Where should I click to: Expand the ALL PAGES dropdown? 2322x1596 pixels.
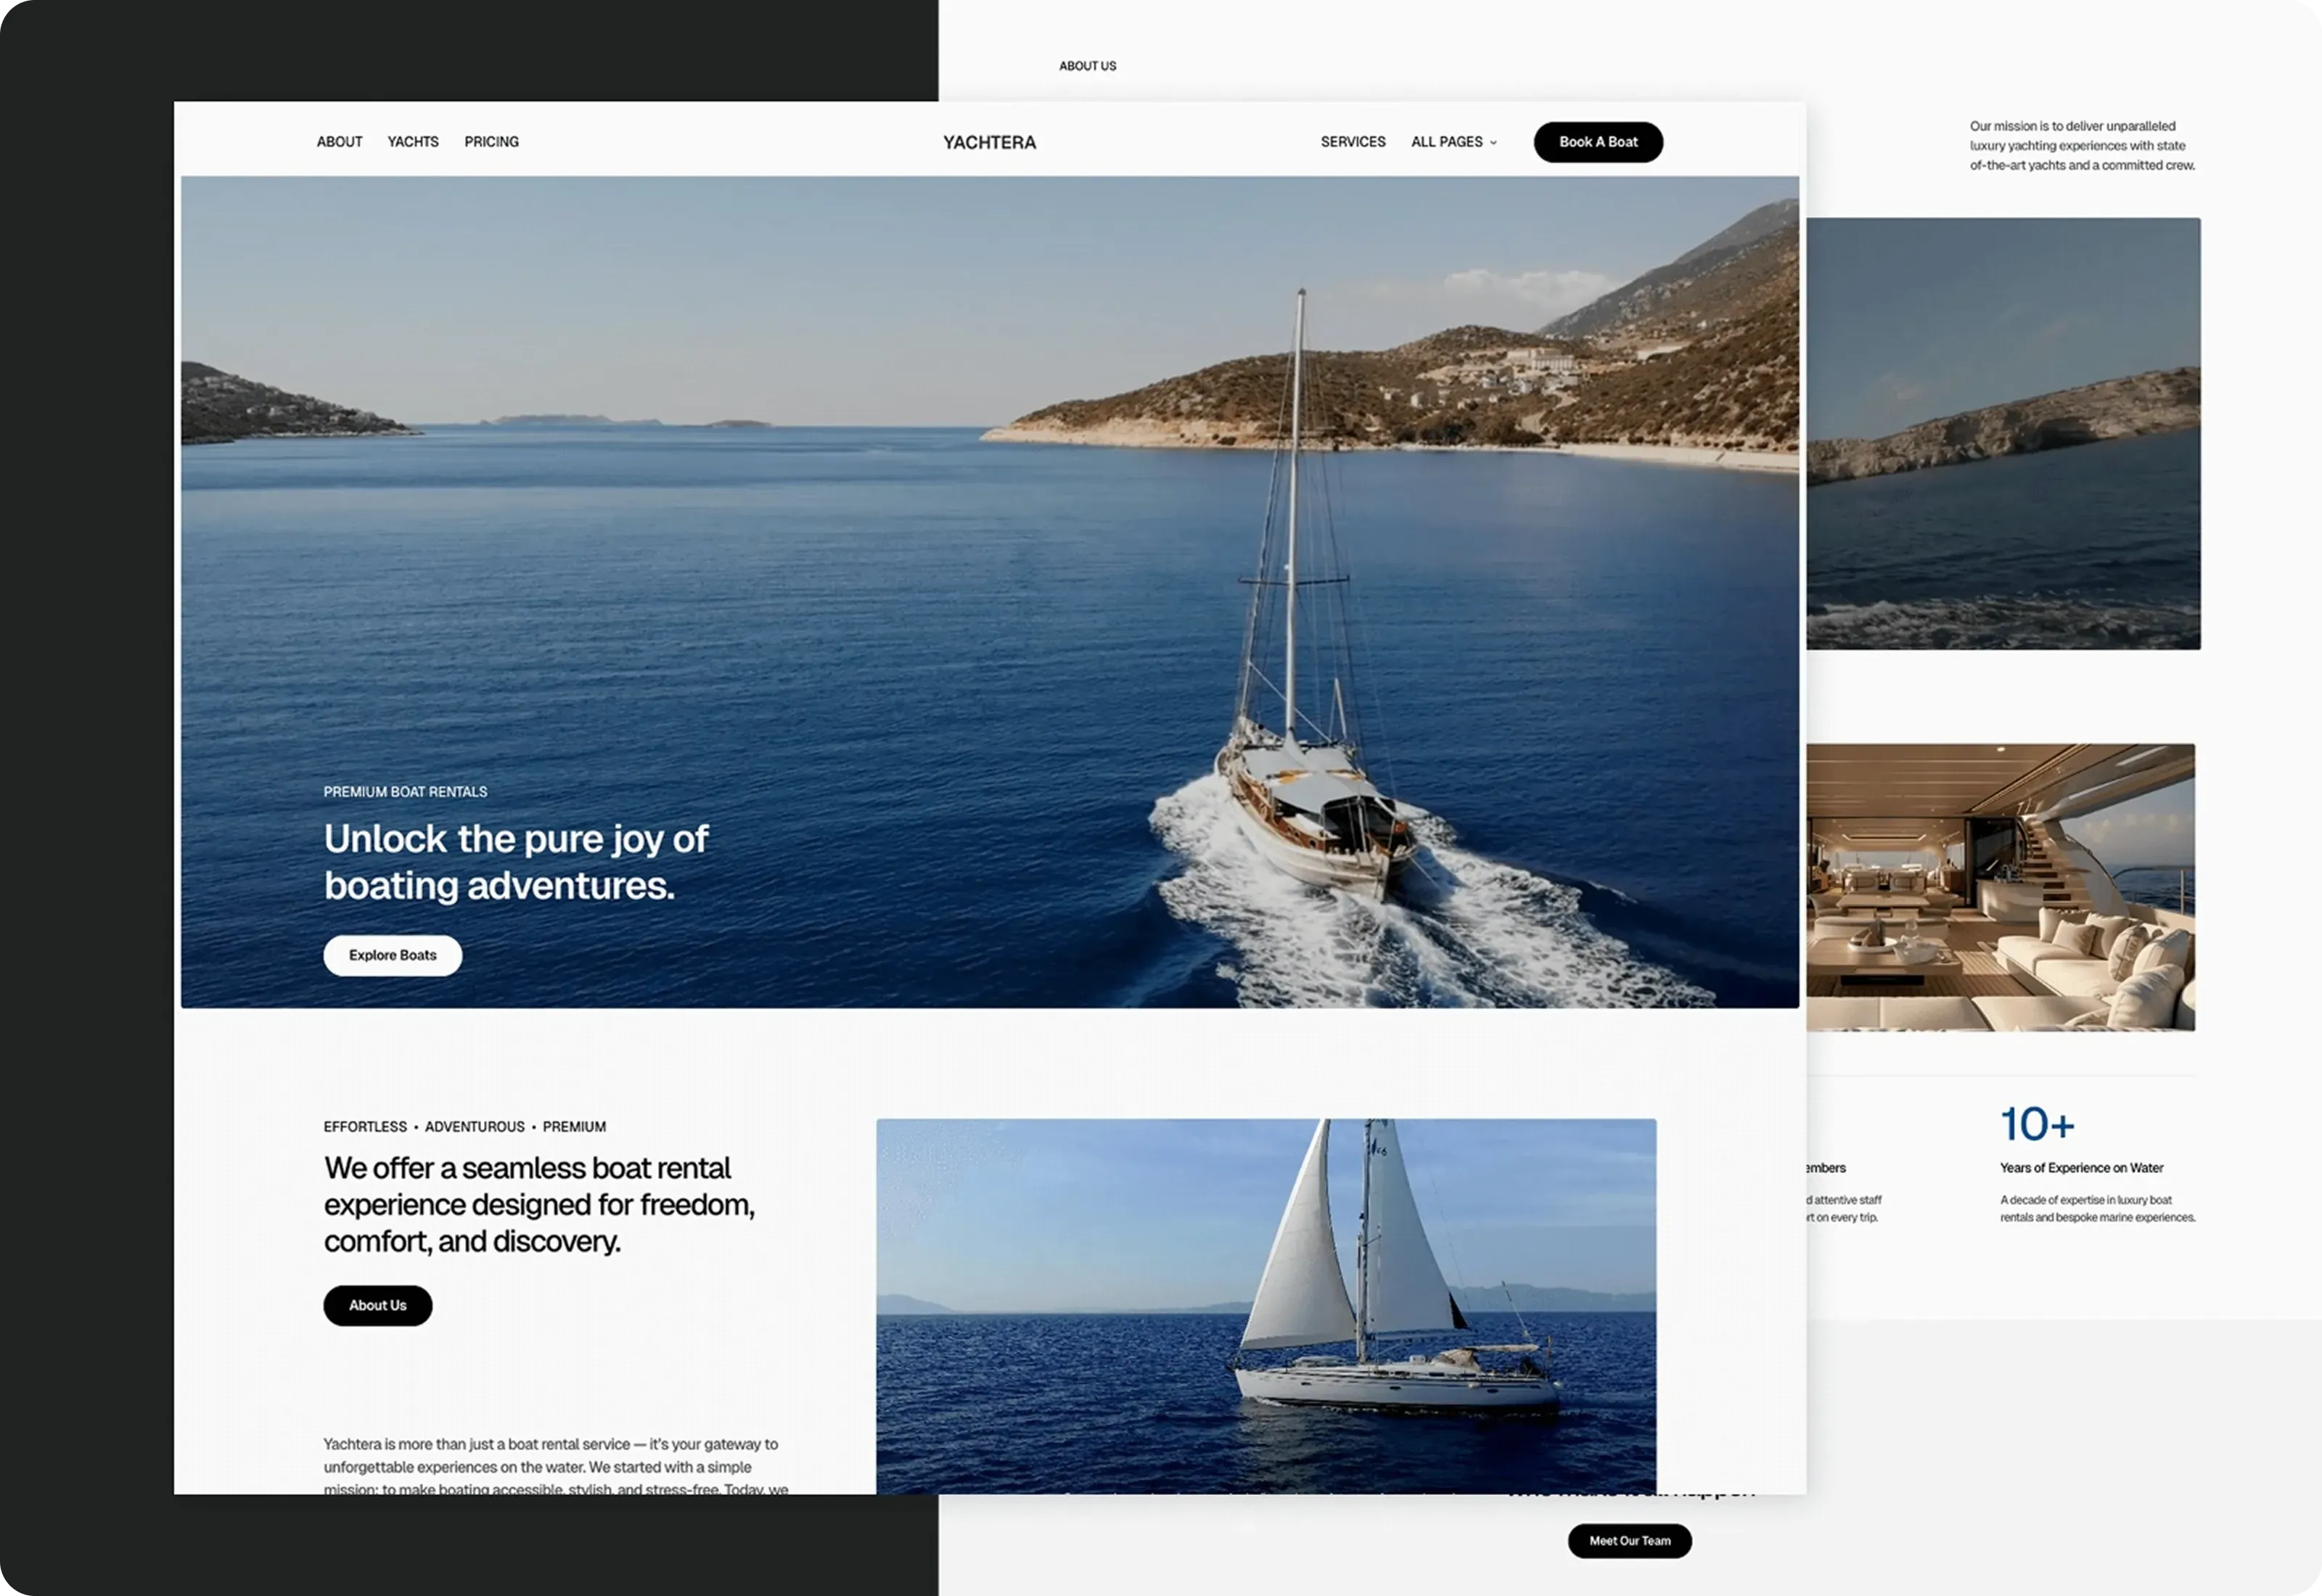click(1453, 142)
